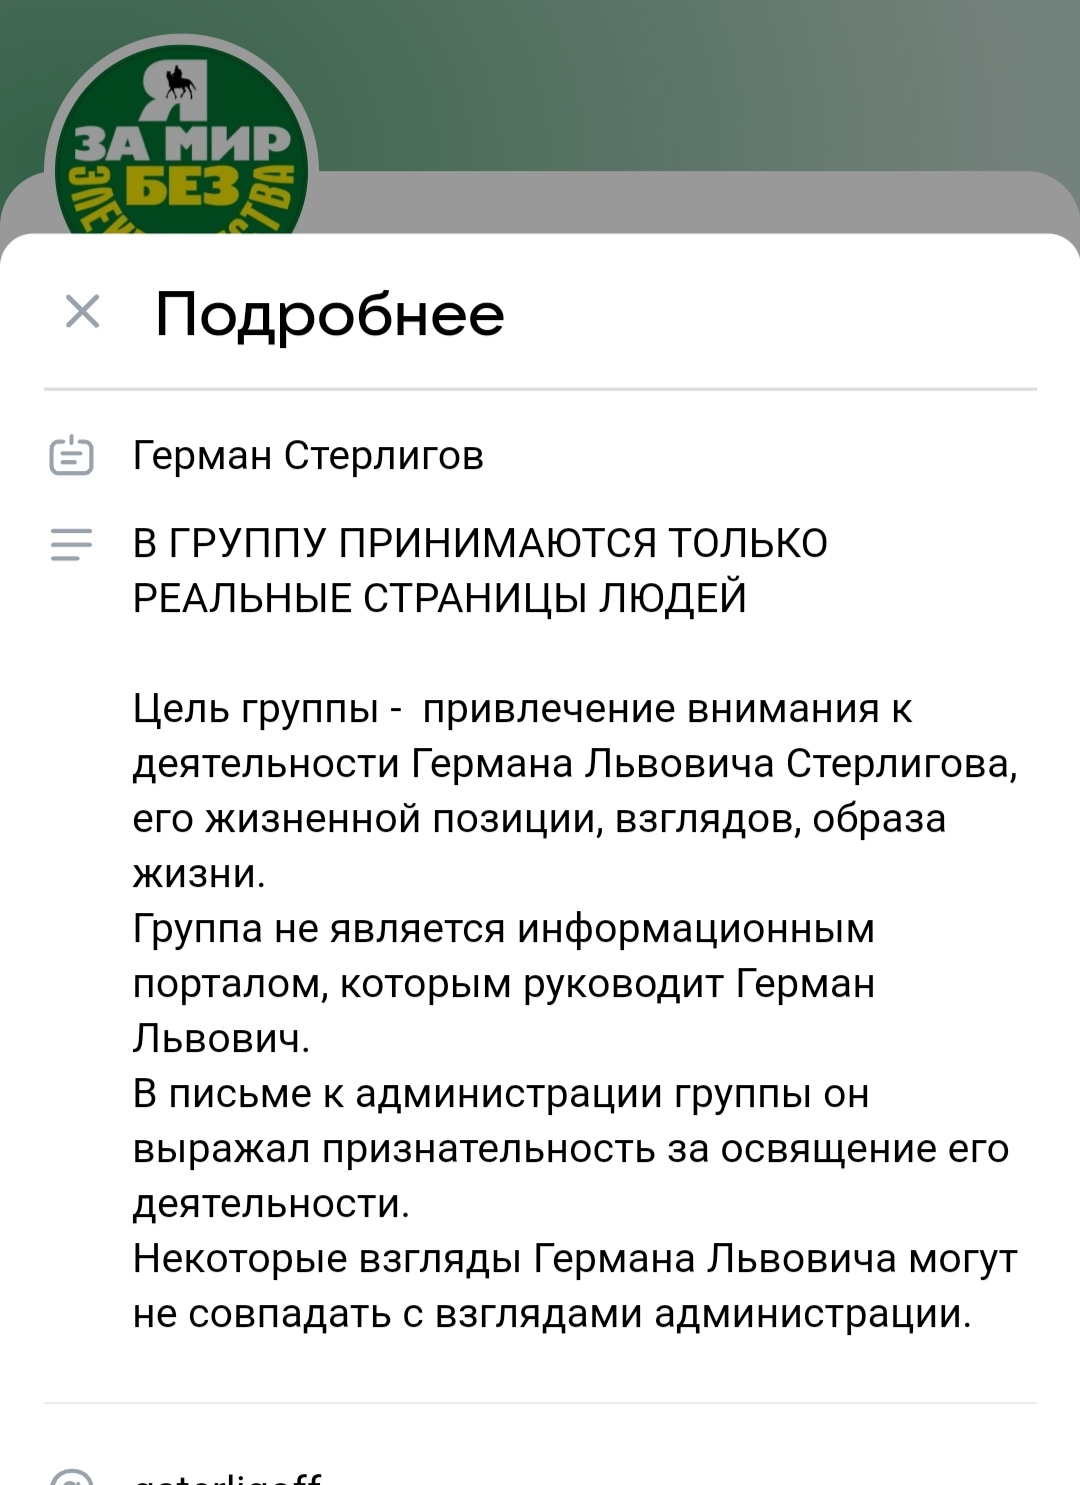The image size is (1080, 1485).
Task: Tap the divider line under the Подробнее header
Action: click(540, 388)
